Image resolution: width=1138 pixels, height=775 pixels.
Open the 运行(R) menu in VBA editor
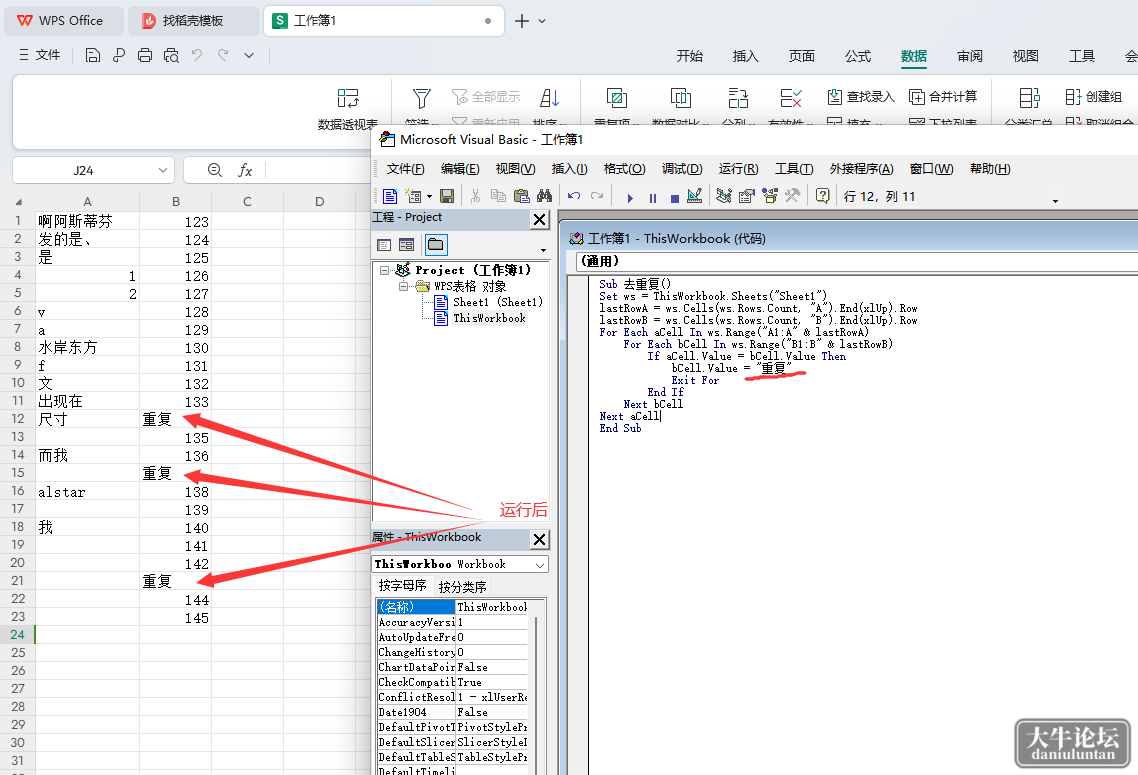pos(739,169)
